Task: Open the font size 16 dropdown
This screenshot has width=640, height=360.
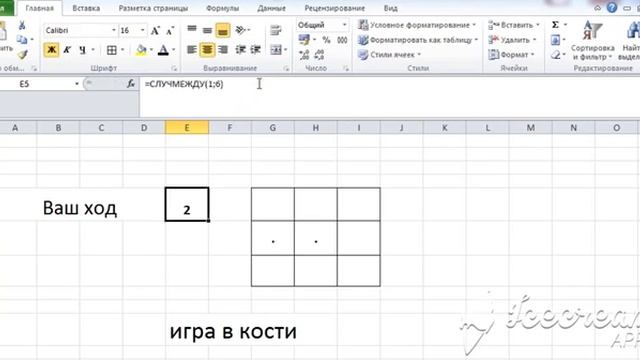Action: (142, 30)
